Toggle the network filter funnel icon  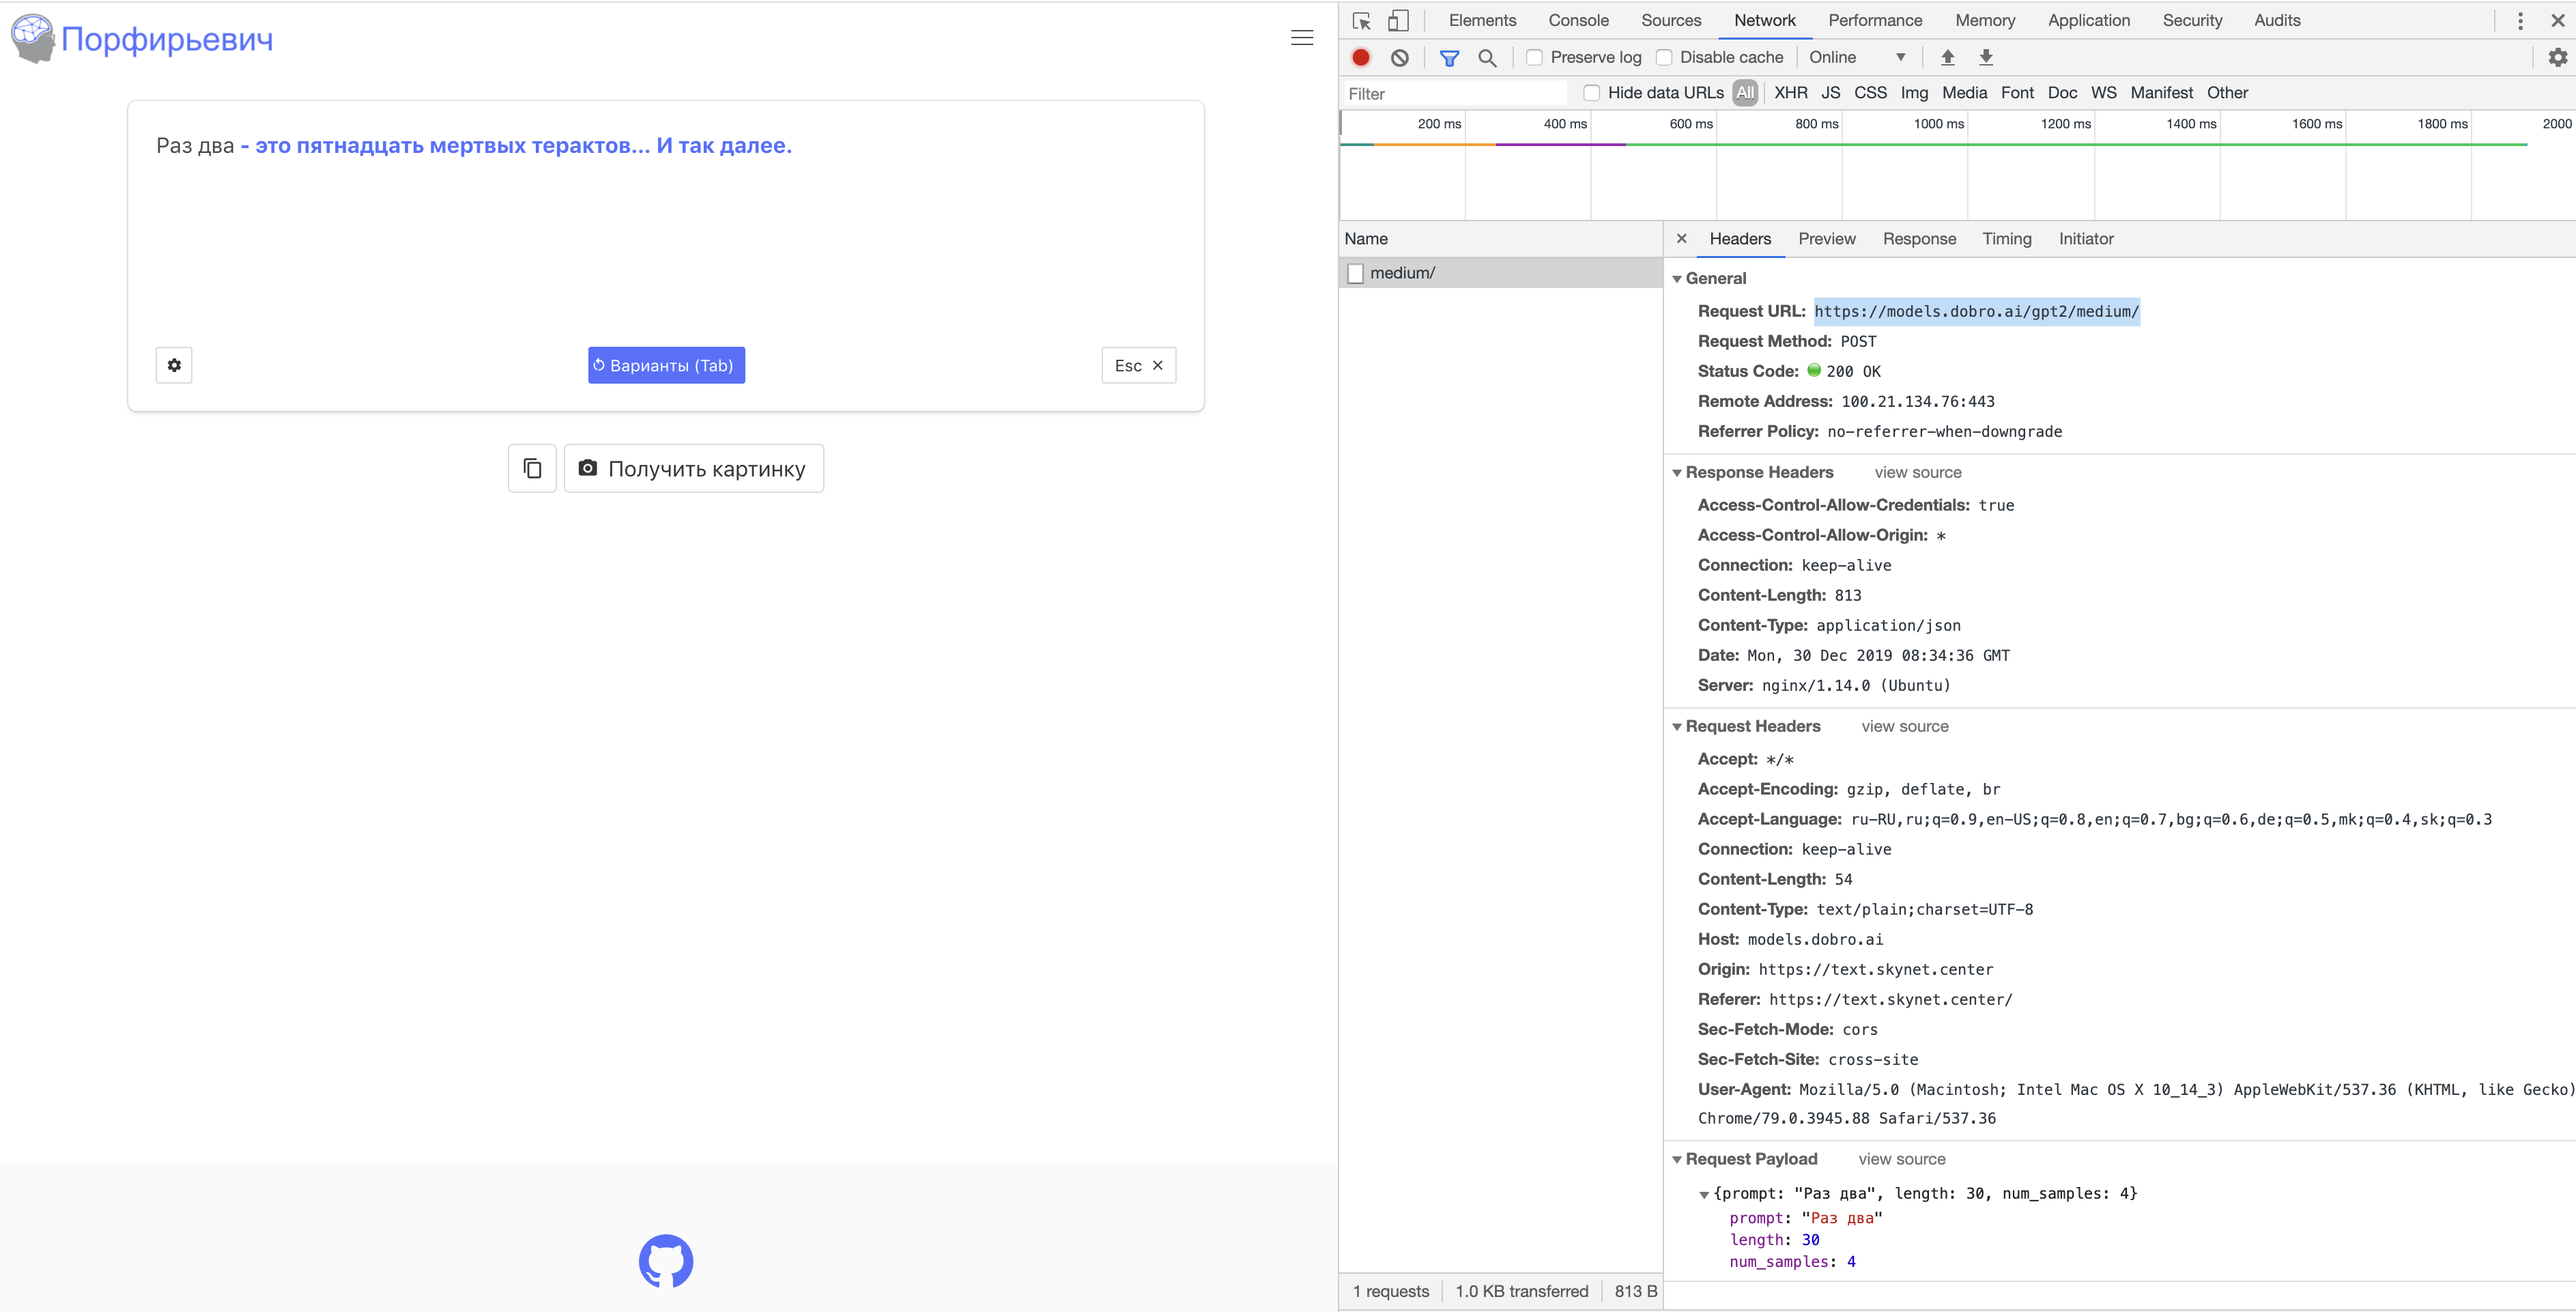[x=1449, y=58]
